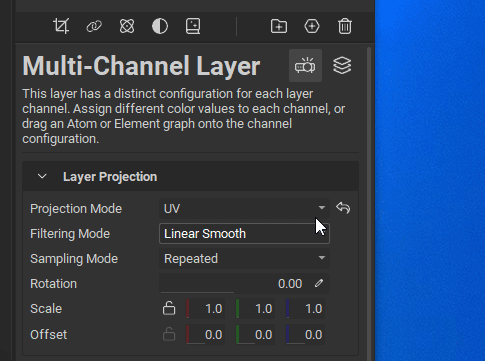Click the atom icon in toolbar

pyautogui.click(x=127, y=26)
